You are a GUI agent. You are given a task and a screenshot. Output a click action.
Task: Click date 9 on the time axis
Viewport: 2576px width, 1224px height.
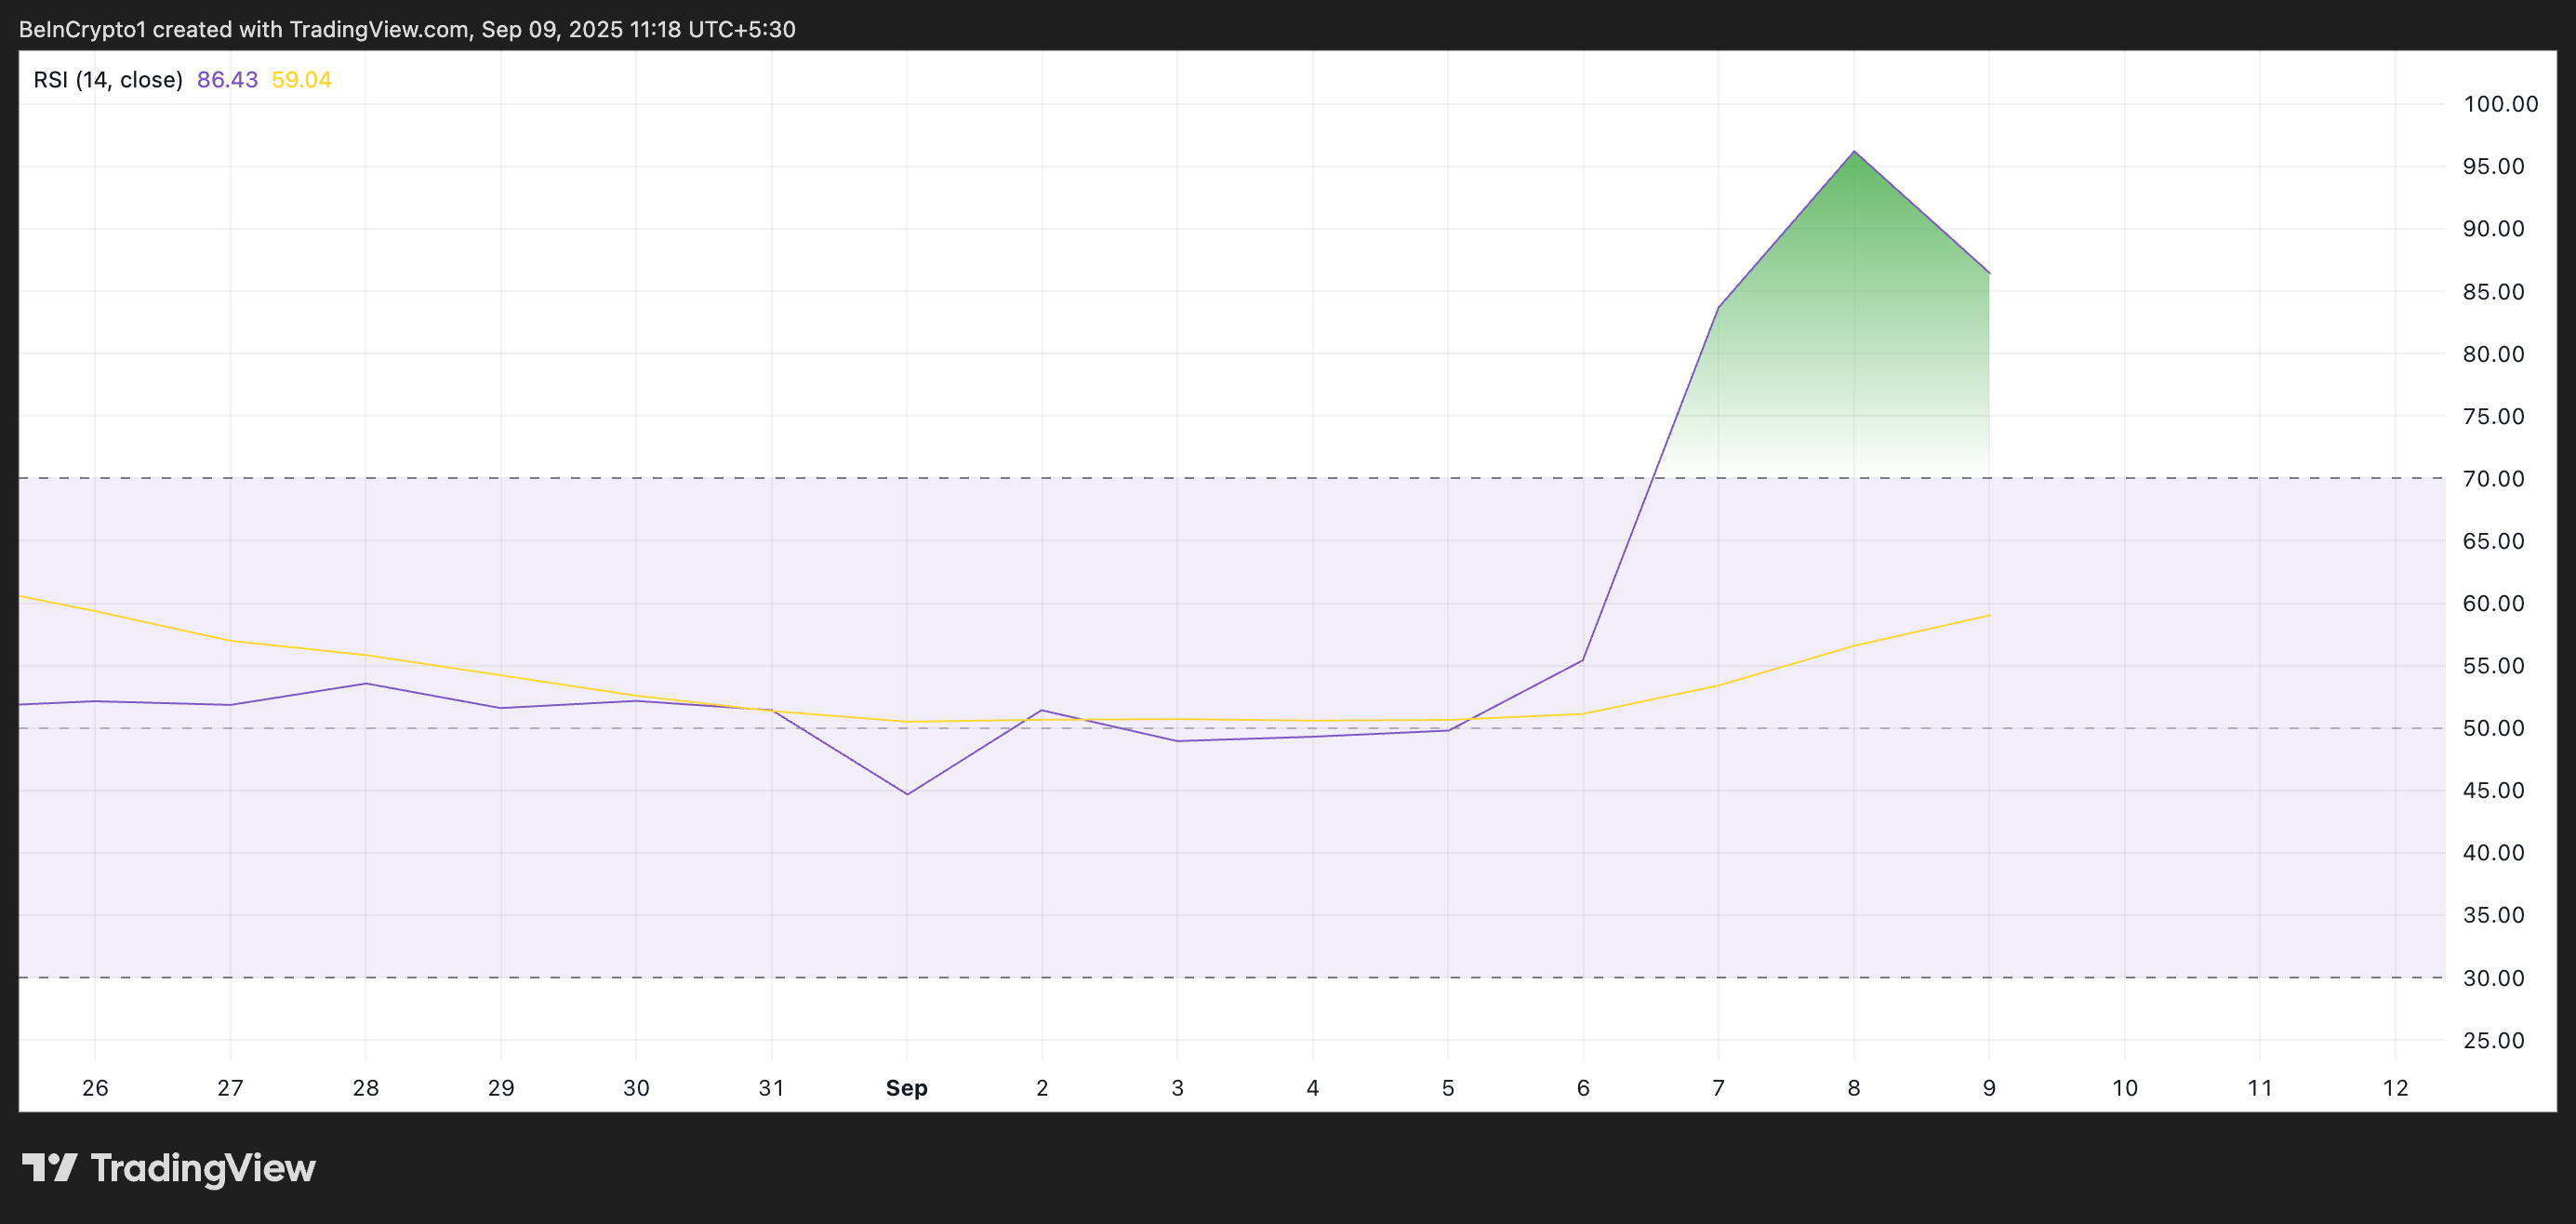1989,1088
